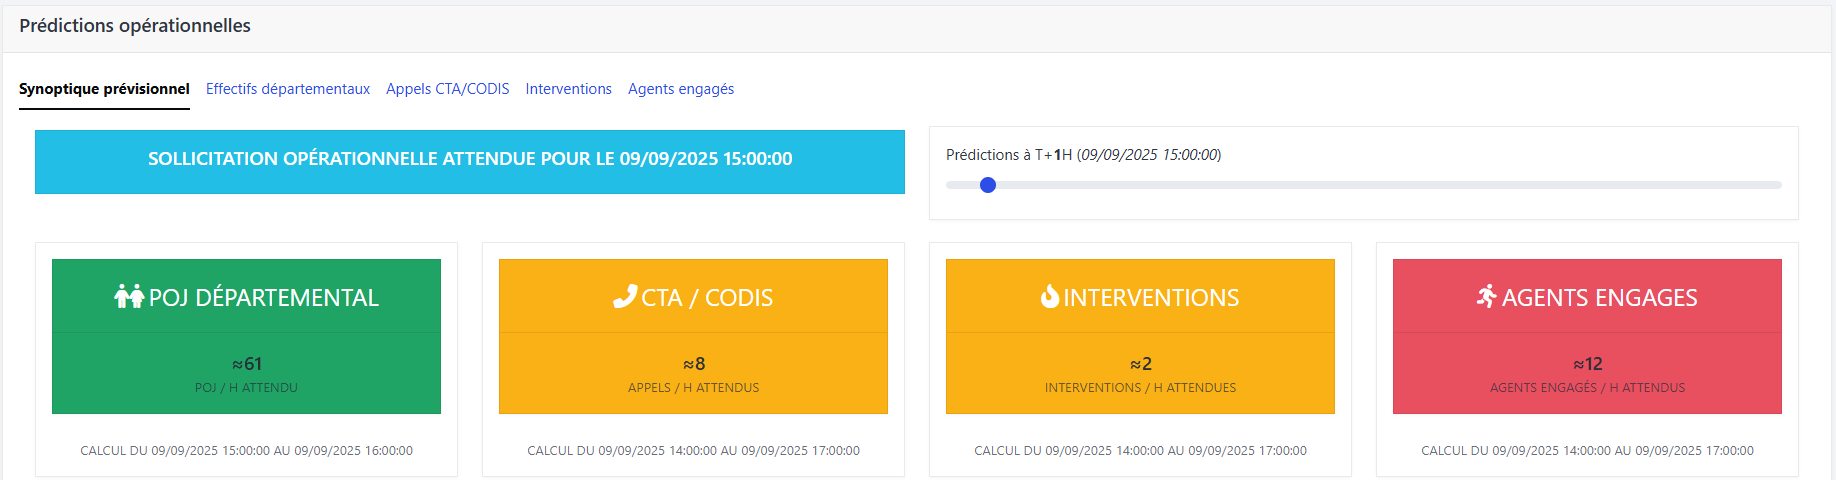Click the running person icon on Agents Engagés
Image resolution: width=1836 pixels, height=480 pixels.
pyautogui.click(x=1487, y=297)
